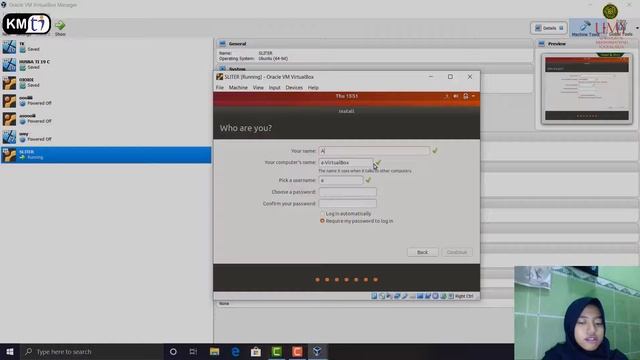Open the File menu of SLITER window

pos(220,87)
